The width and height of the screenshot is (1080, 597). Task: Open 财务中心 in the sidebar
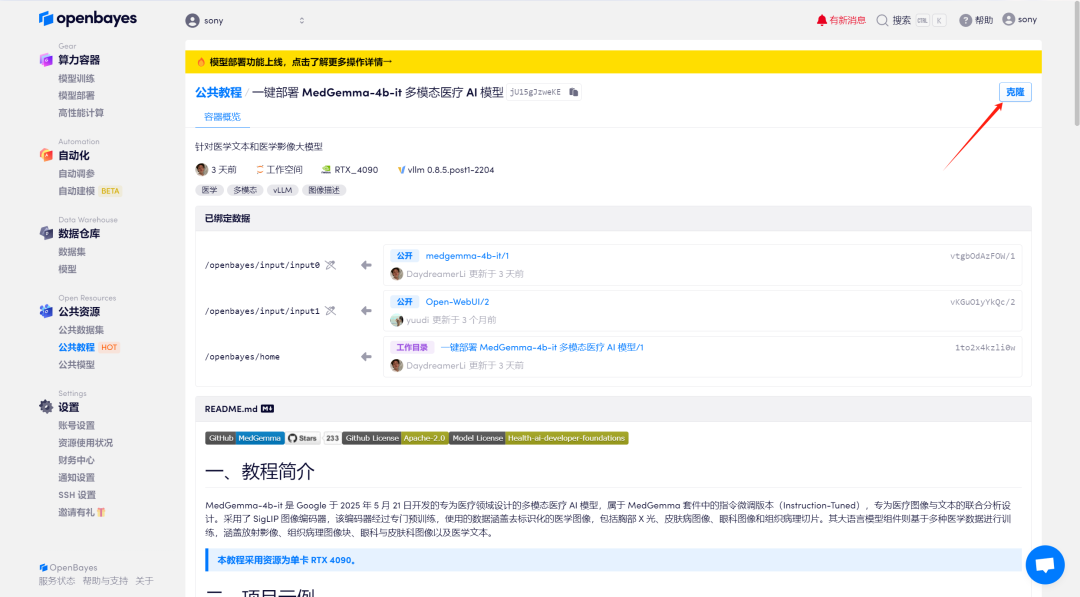(x=76, y=460)
